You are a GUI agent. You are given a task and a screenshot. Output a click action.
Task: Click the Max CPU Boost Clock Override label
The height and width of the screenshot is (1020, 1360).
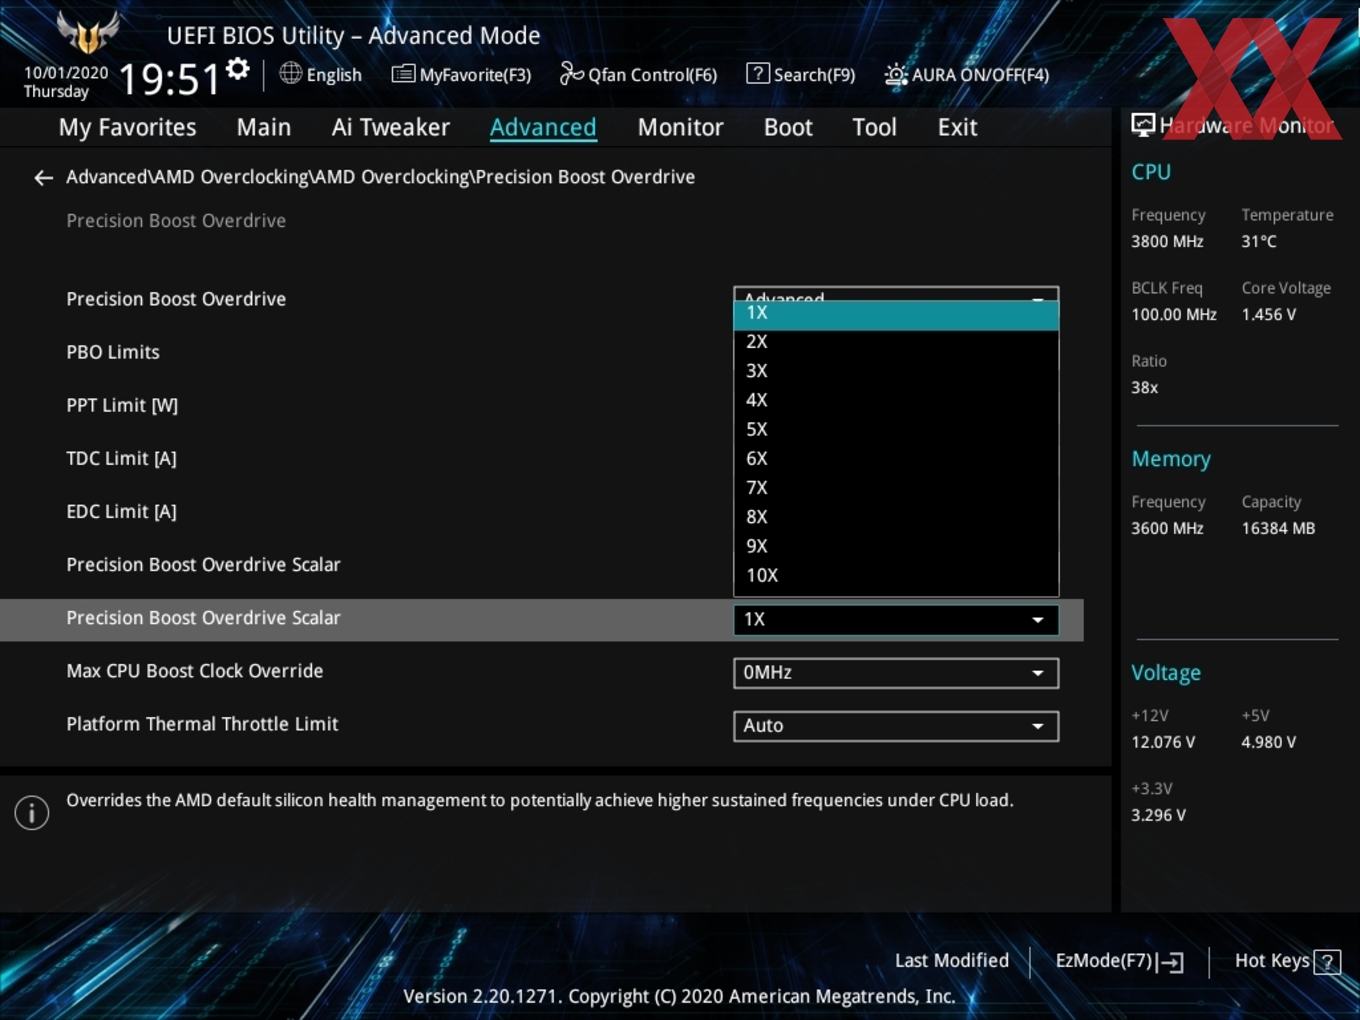click(x=195, y=671)
